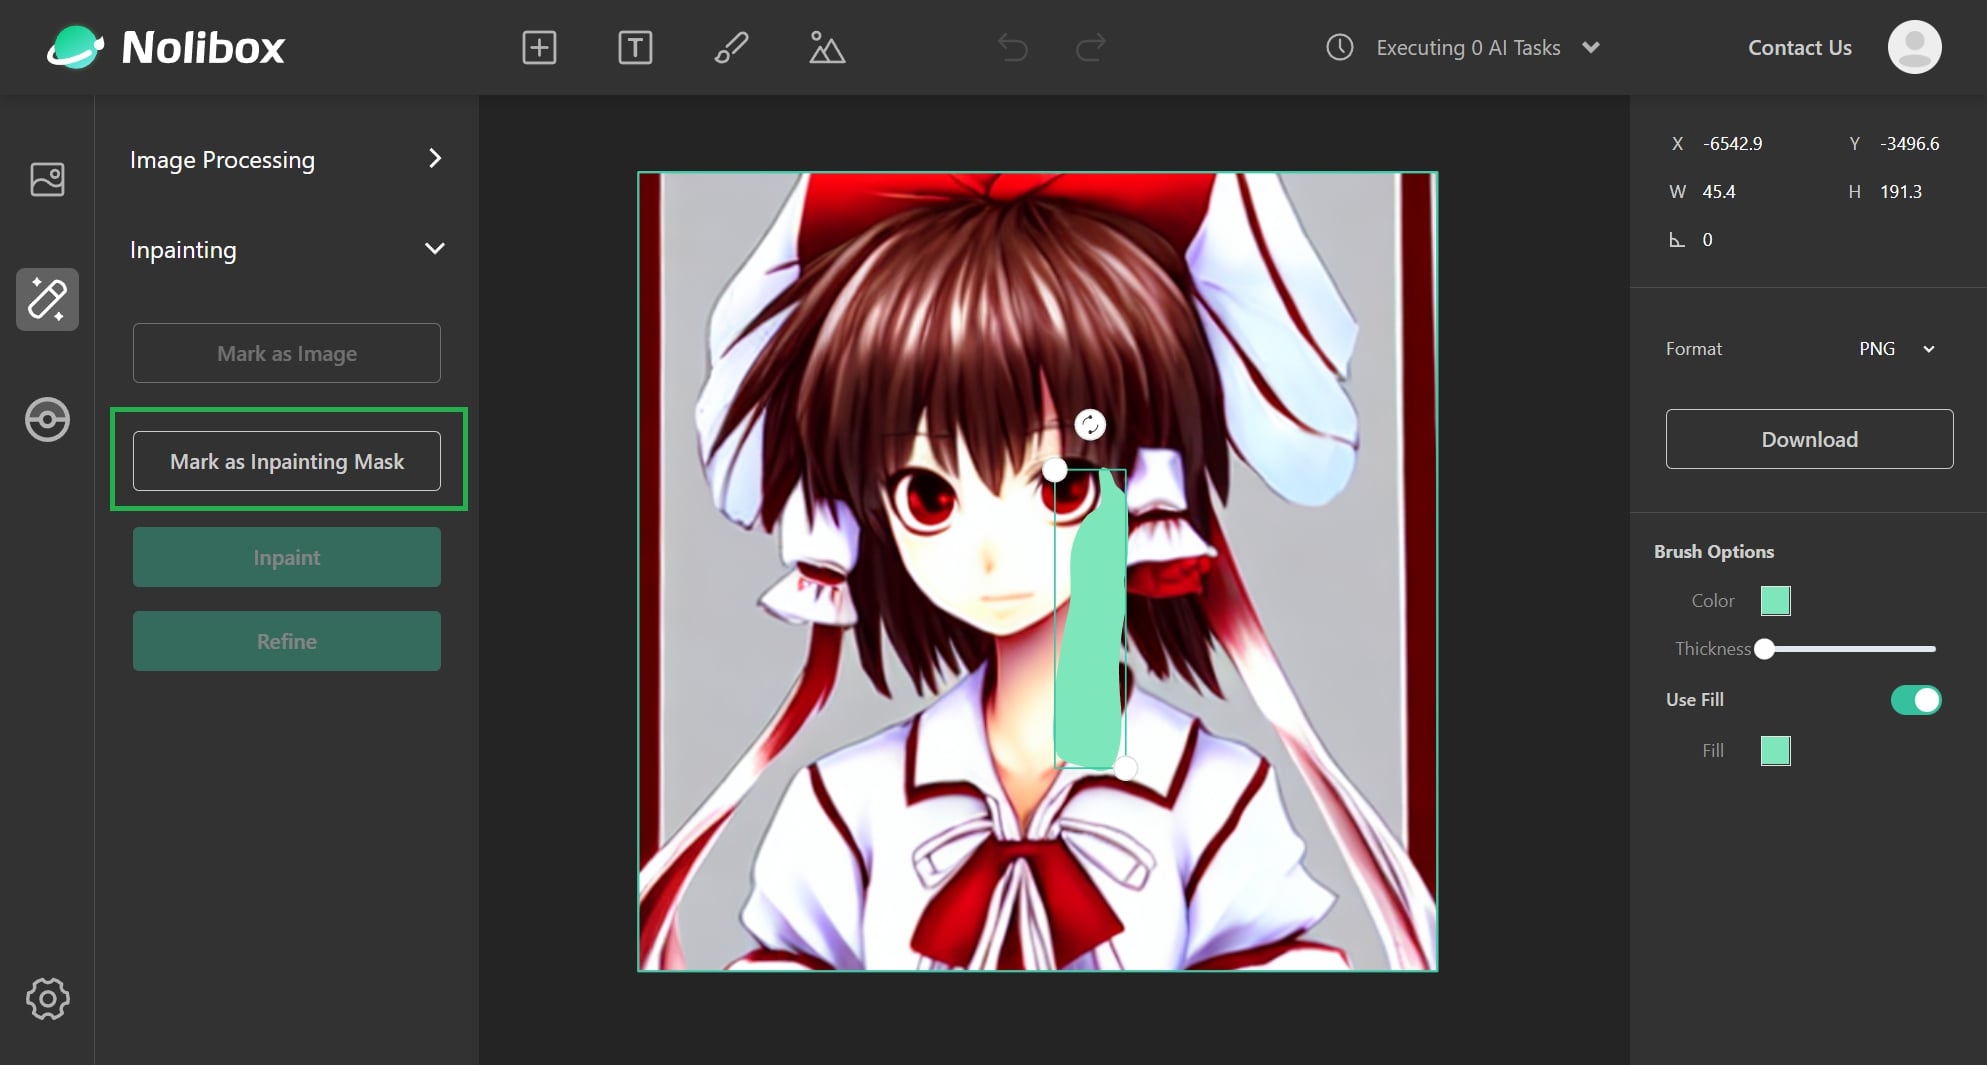The height and width of the screenshot is (1065, 1987).
Task: Open the PNG format dropdown
Action: (1897, 349)
